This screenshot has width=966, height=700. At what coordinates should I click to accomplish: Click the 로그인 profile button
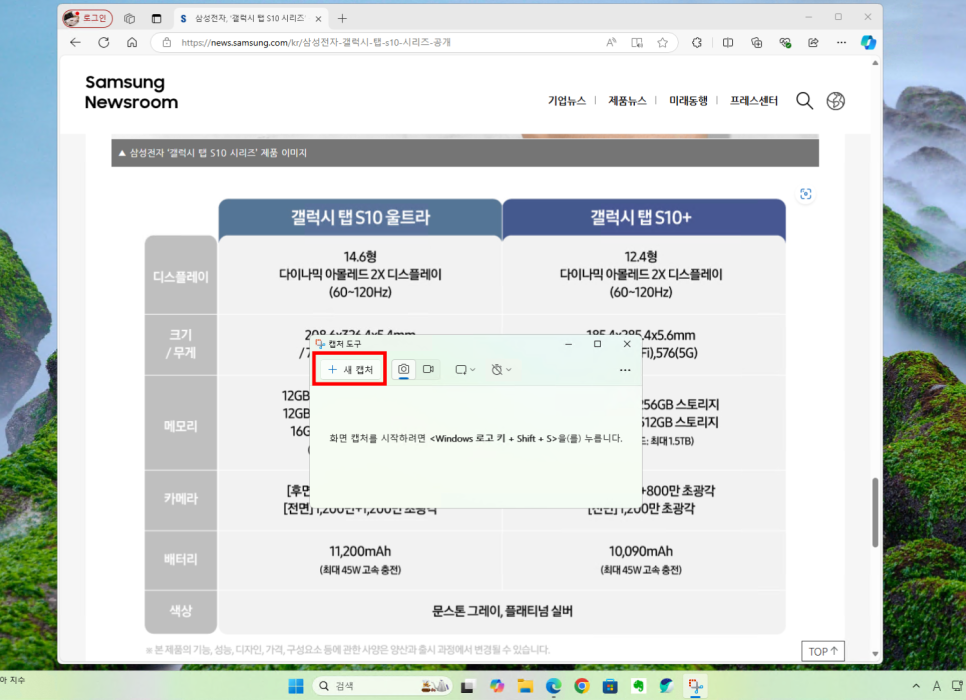(87, 18)
